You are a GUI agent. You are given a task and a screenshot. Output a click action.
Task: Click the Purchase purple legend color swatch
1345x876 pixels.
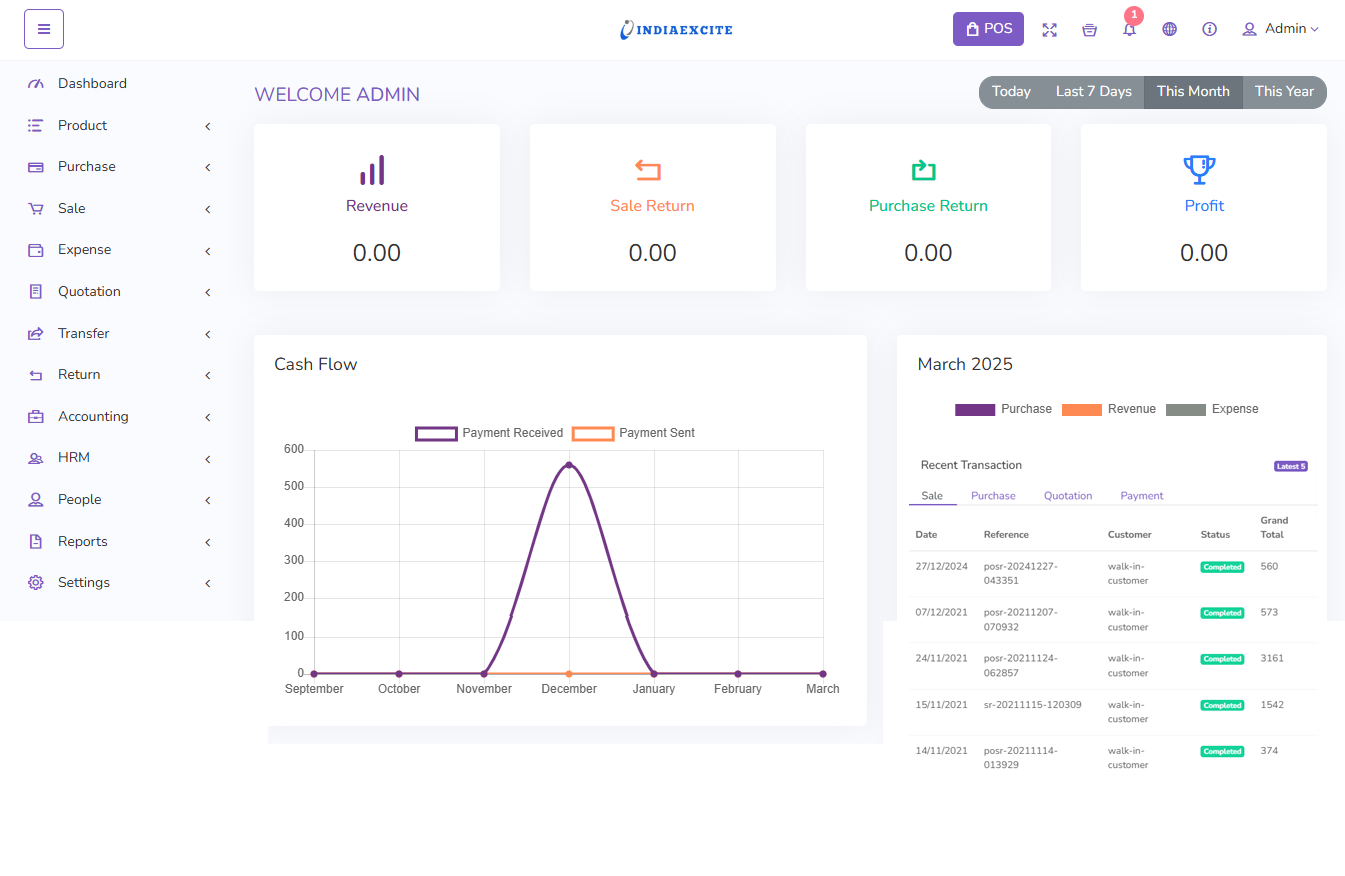click(975, 410)
